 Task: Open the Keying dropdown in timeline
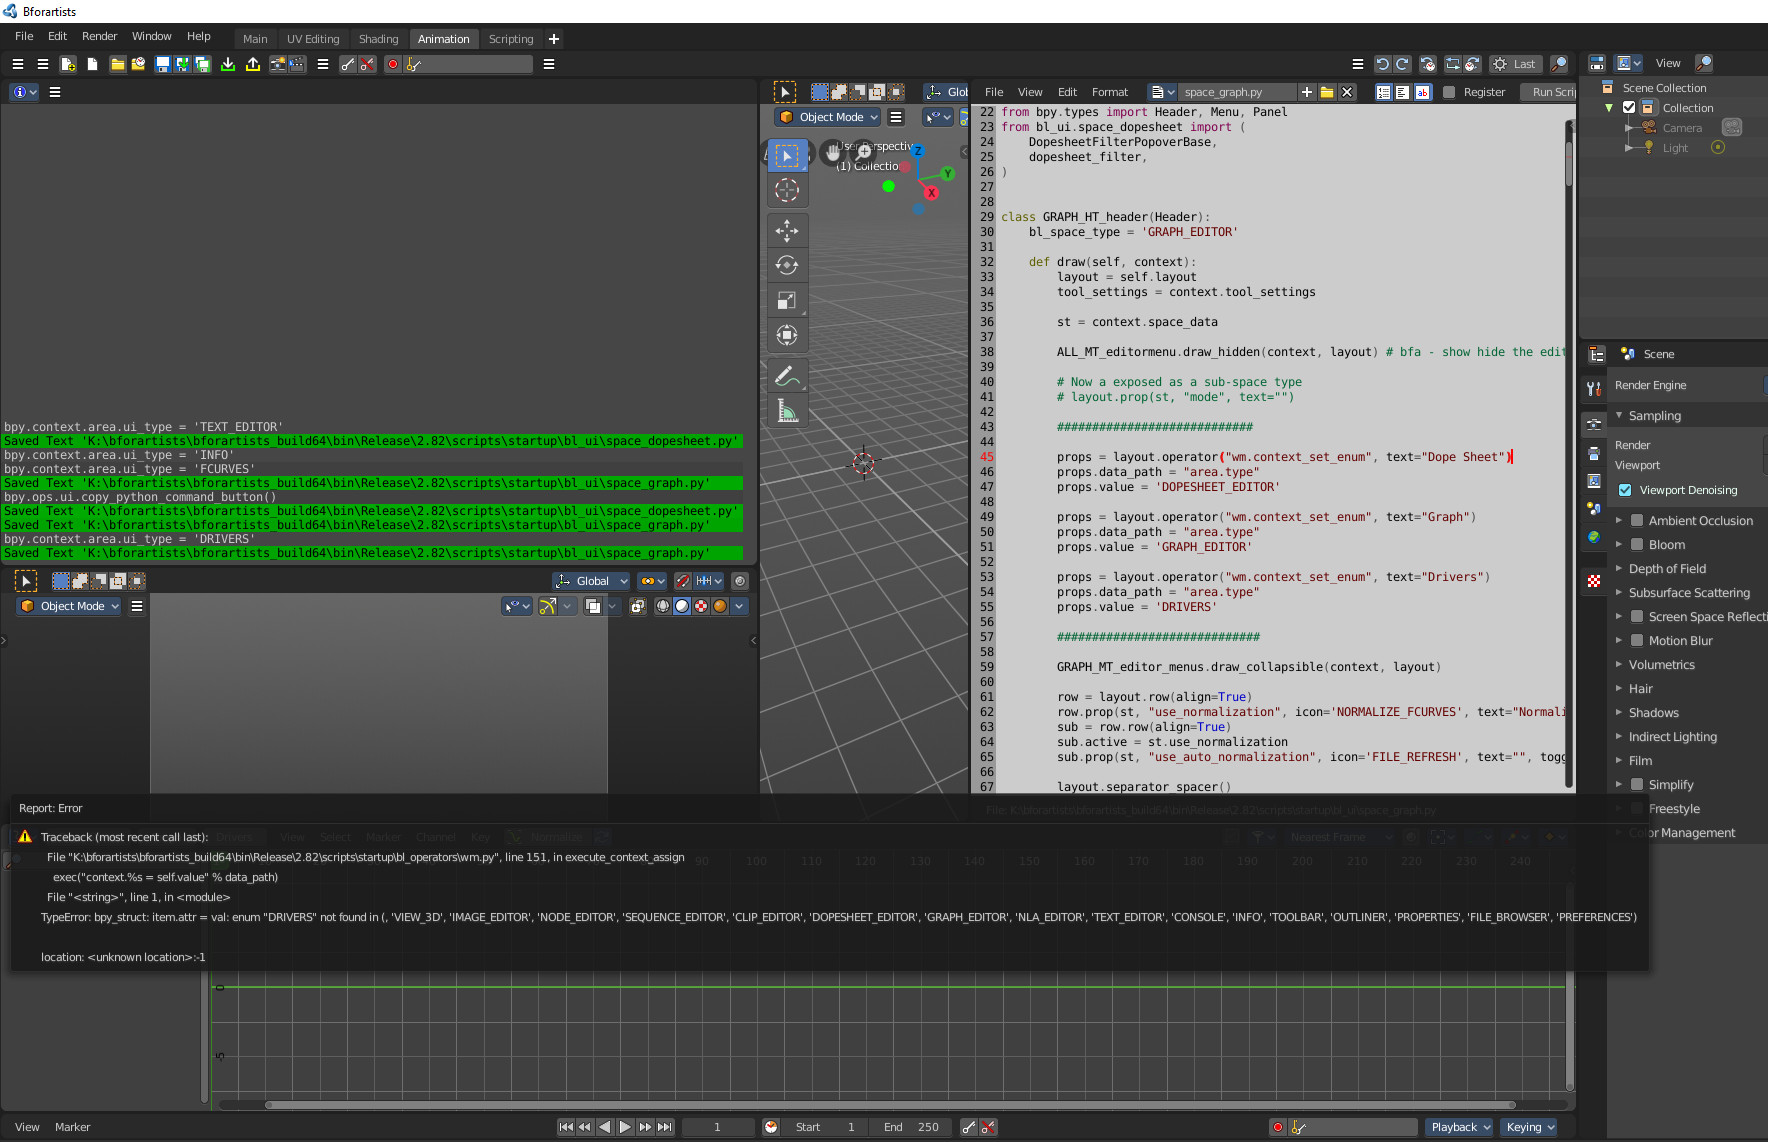click(x=1530, y=1127)
